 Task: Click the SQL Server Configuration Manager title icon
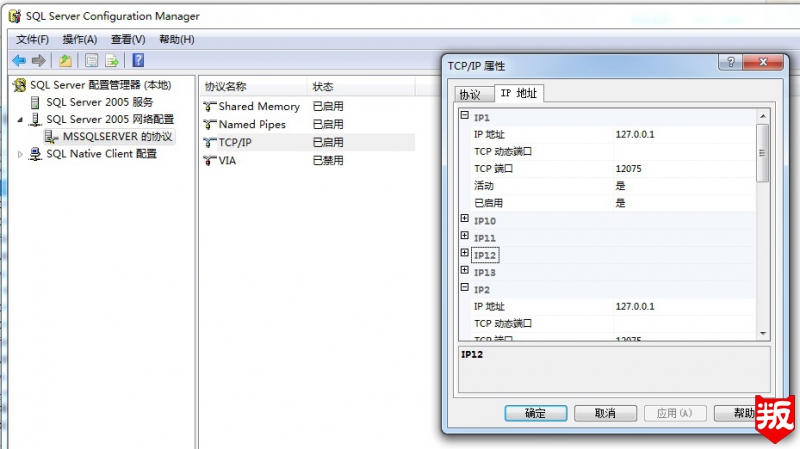click(x=15, y=16)
